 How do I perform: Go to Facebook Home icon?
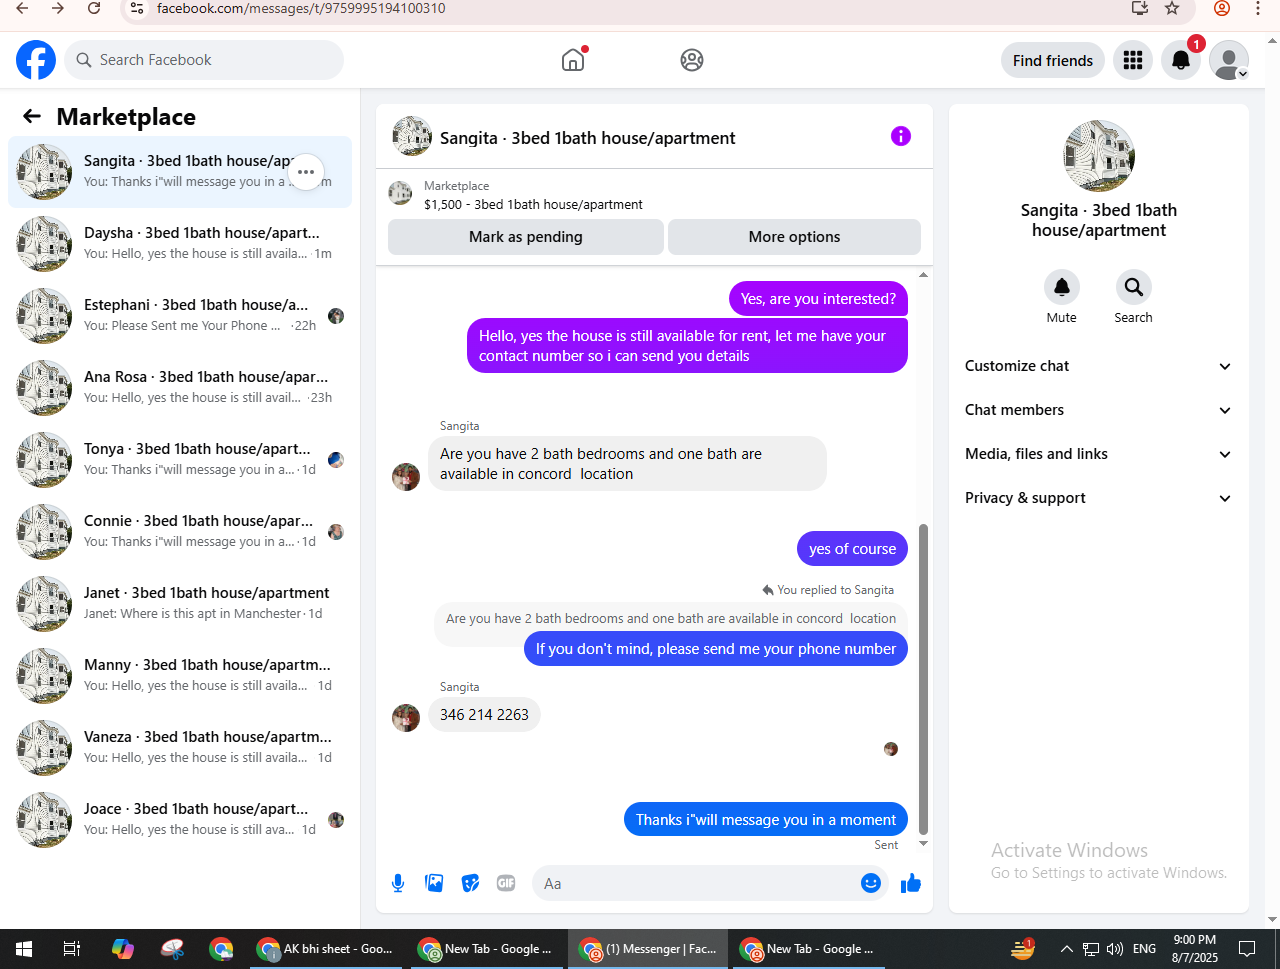573,60
